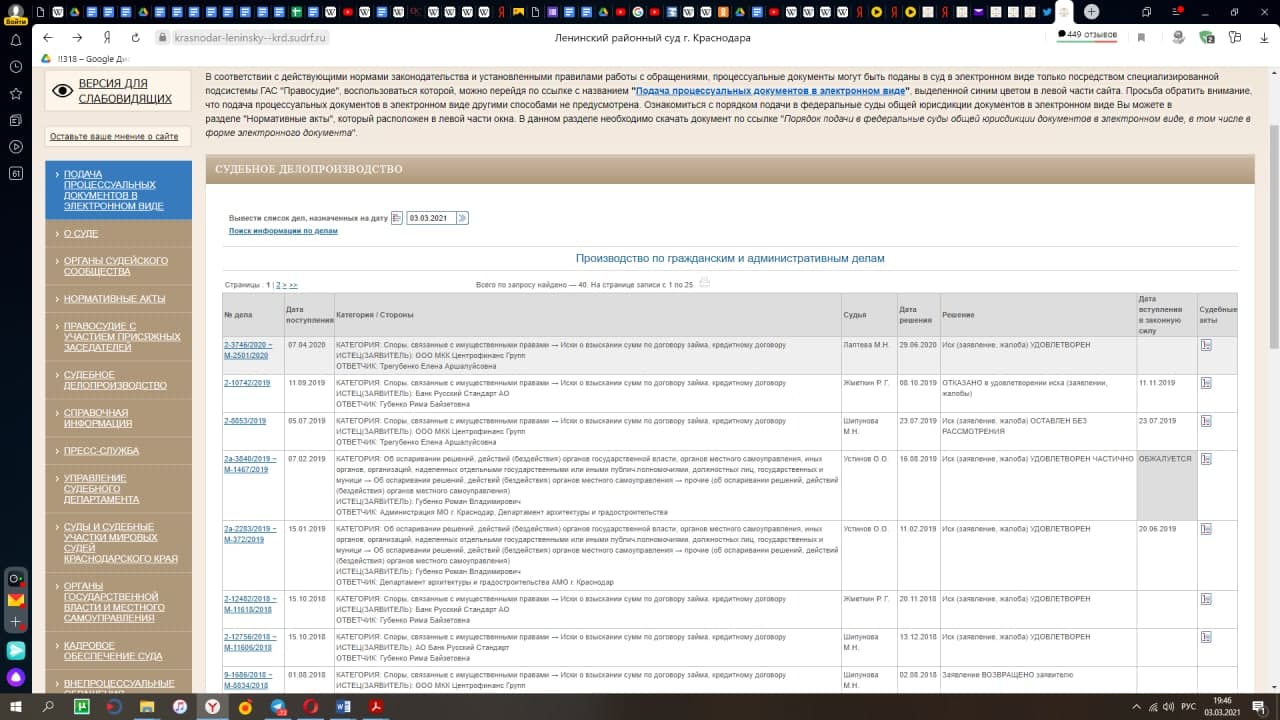Open Yandex home via Я icon
The width and height of the screenshot is (1280, 720).
pos(106,37)
